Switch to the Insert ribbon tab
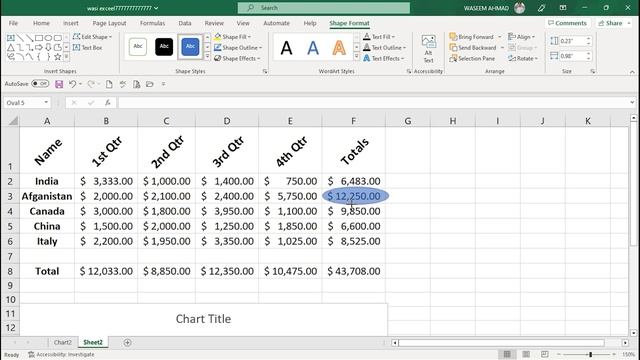640x360 pixels. [x=71, y=23]
